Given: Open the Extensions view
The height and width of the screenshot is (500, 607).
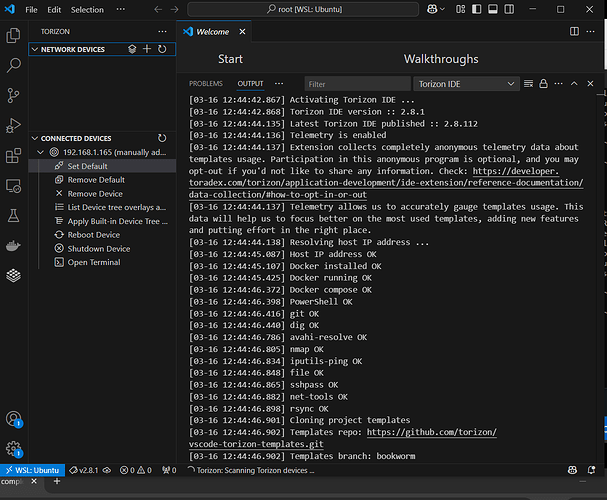Looking at the screenshot, I should (x=14, y=156).
